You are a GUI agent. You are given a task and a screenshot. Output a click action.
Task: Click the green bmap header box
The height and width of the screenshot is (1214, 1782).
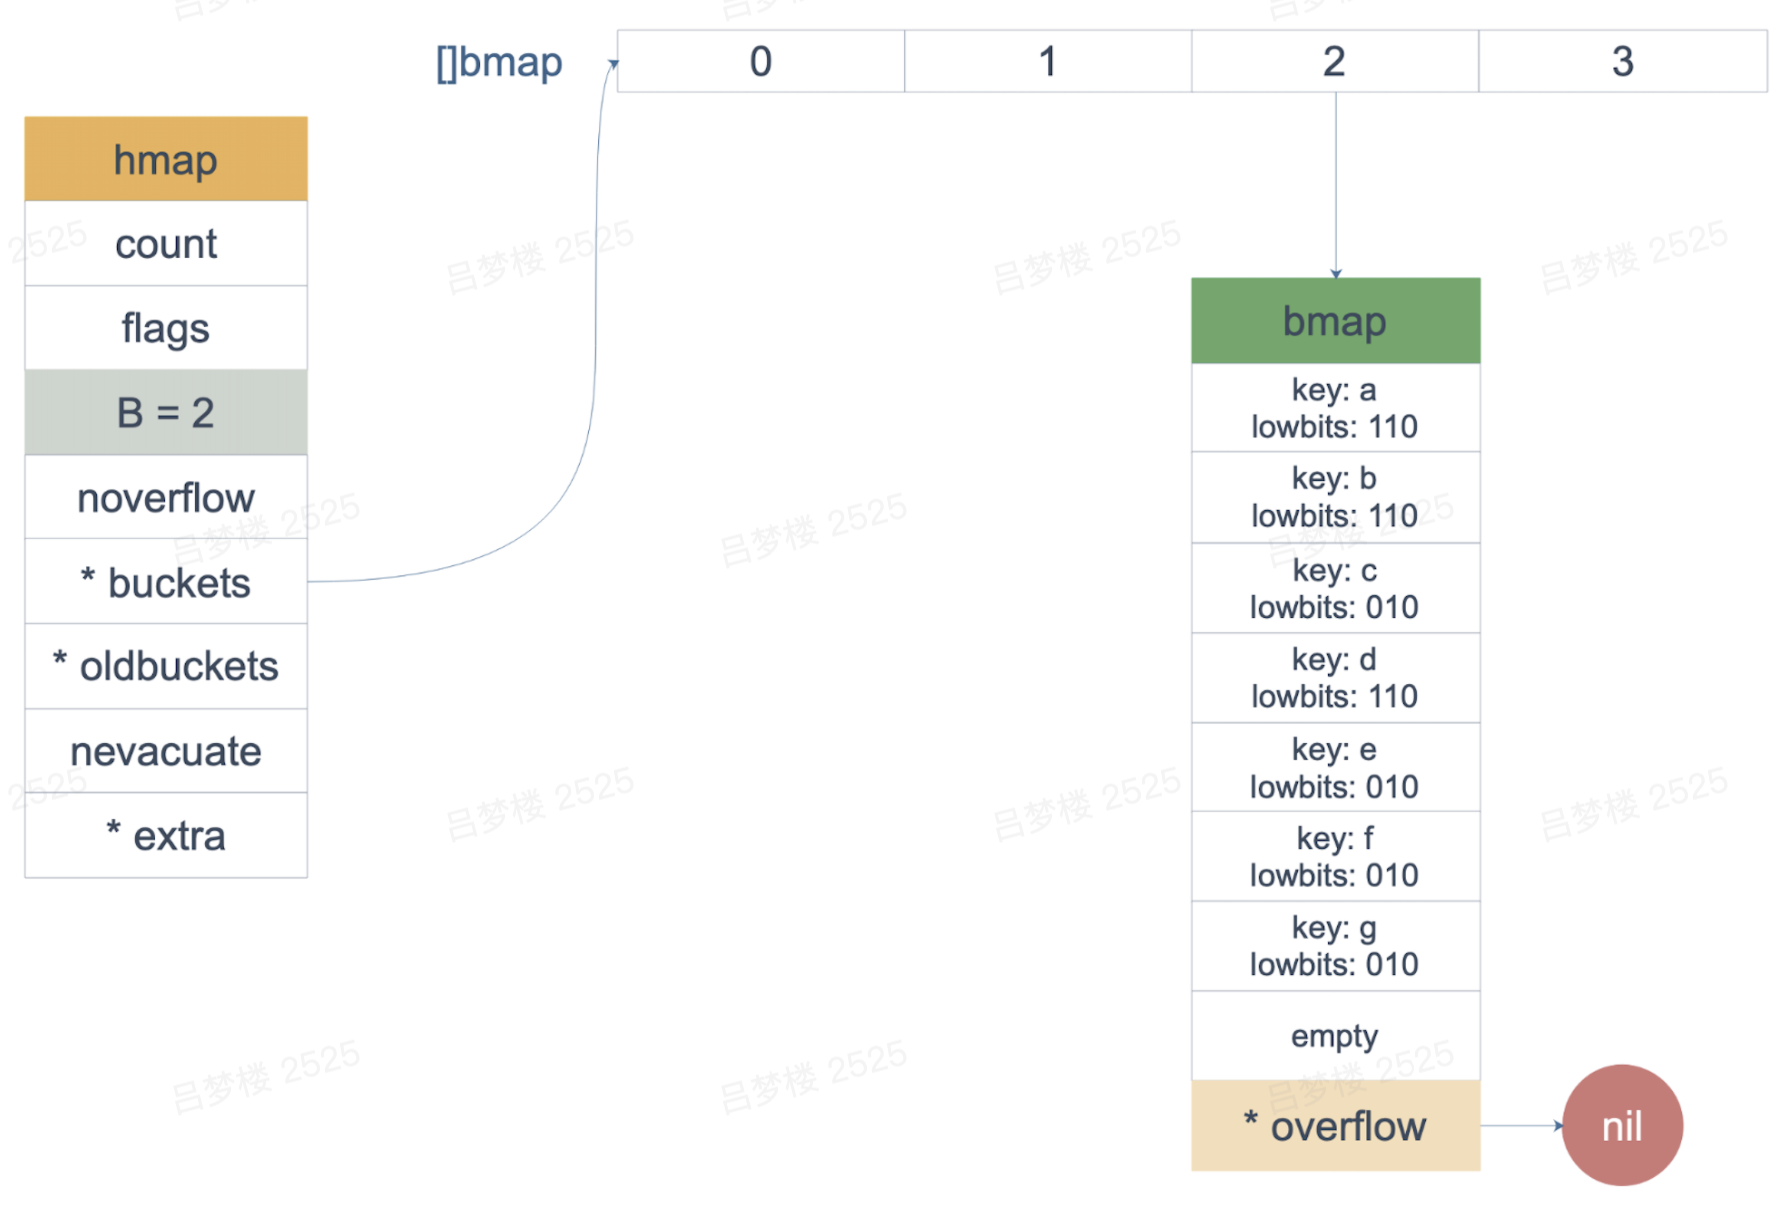pos(1336,321)
